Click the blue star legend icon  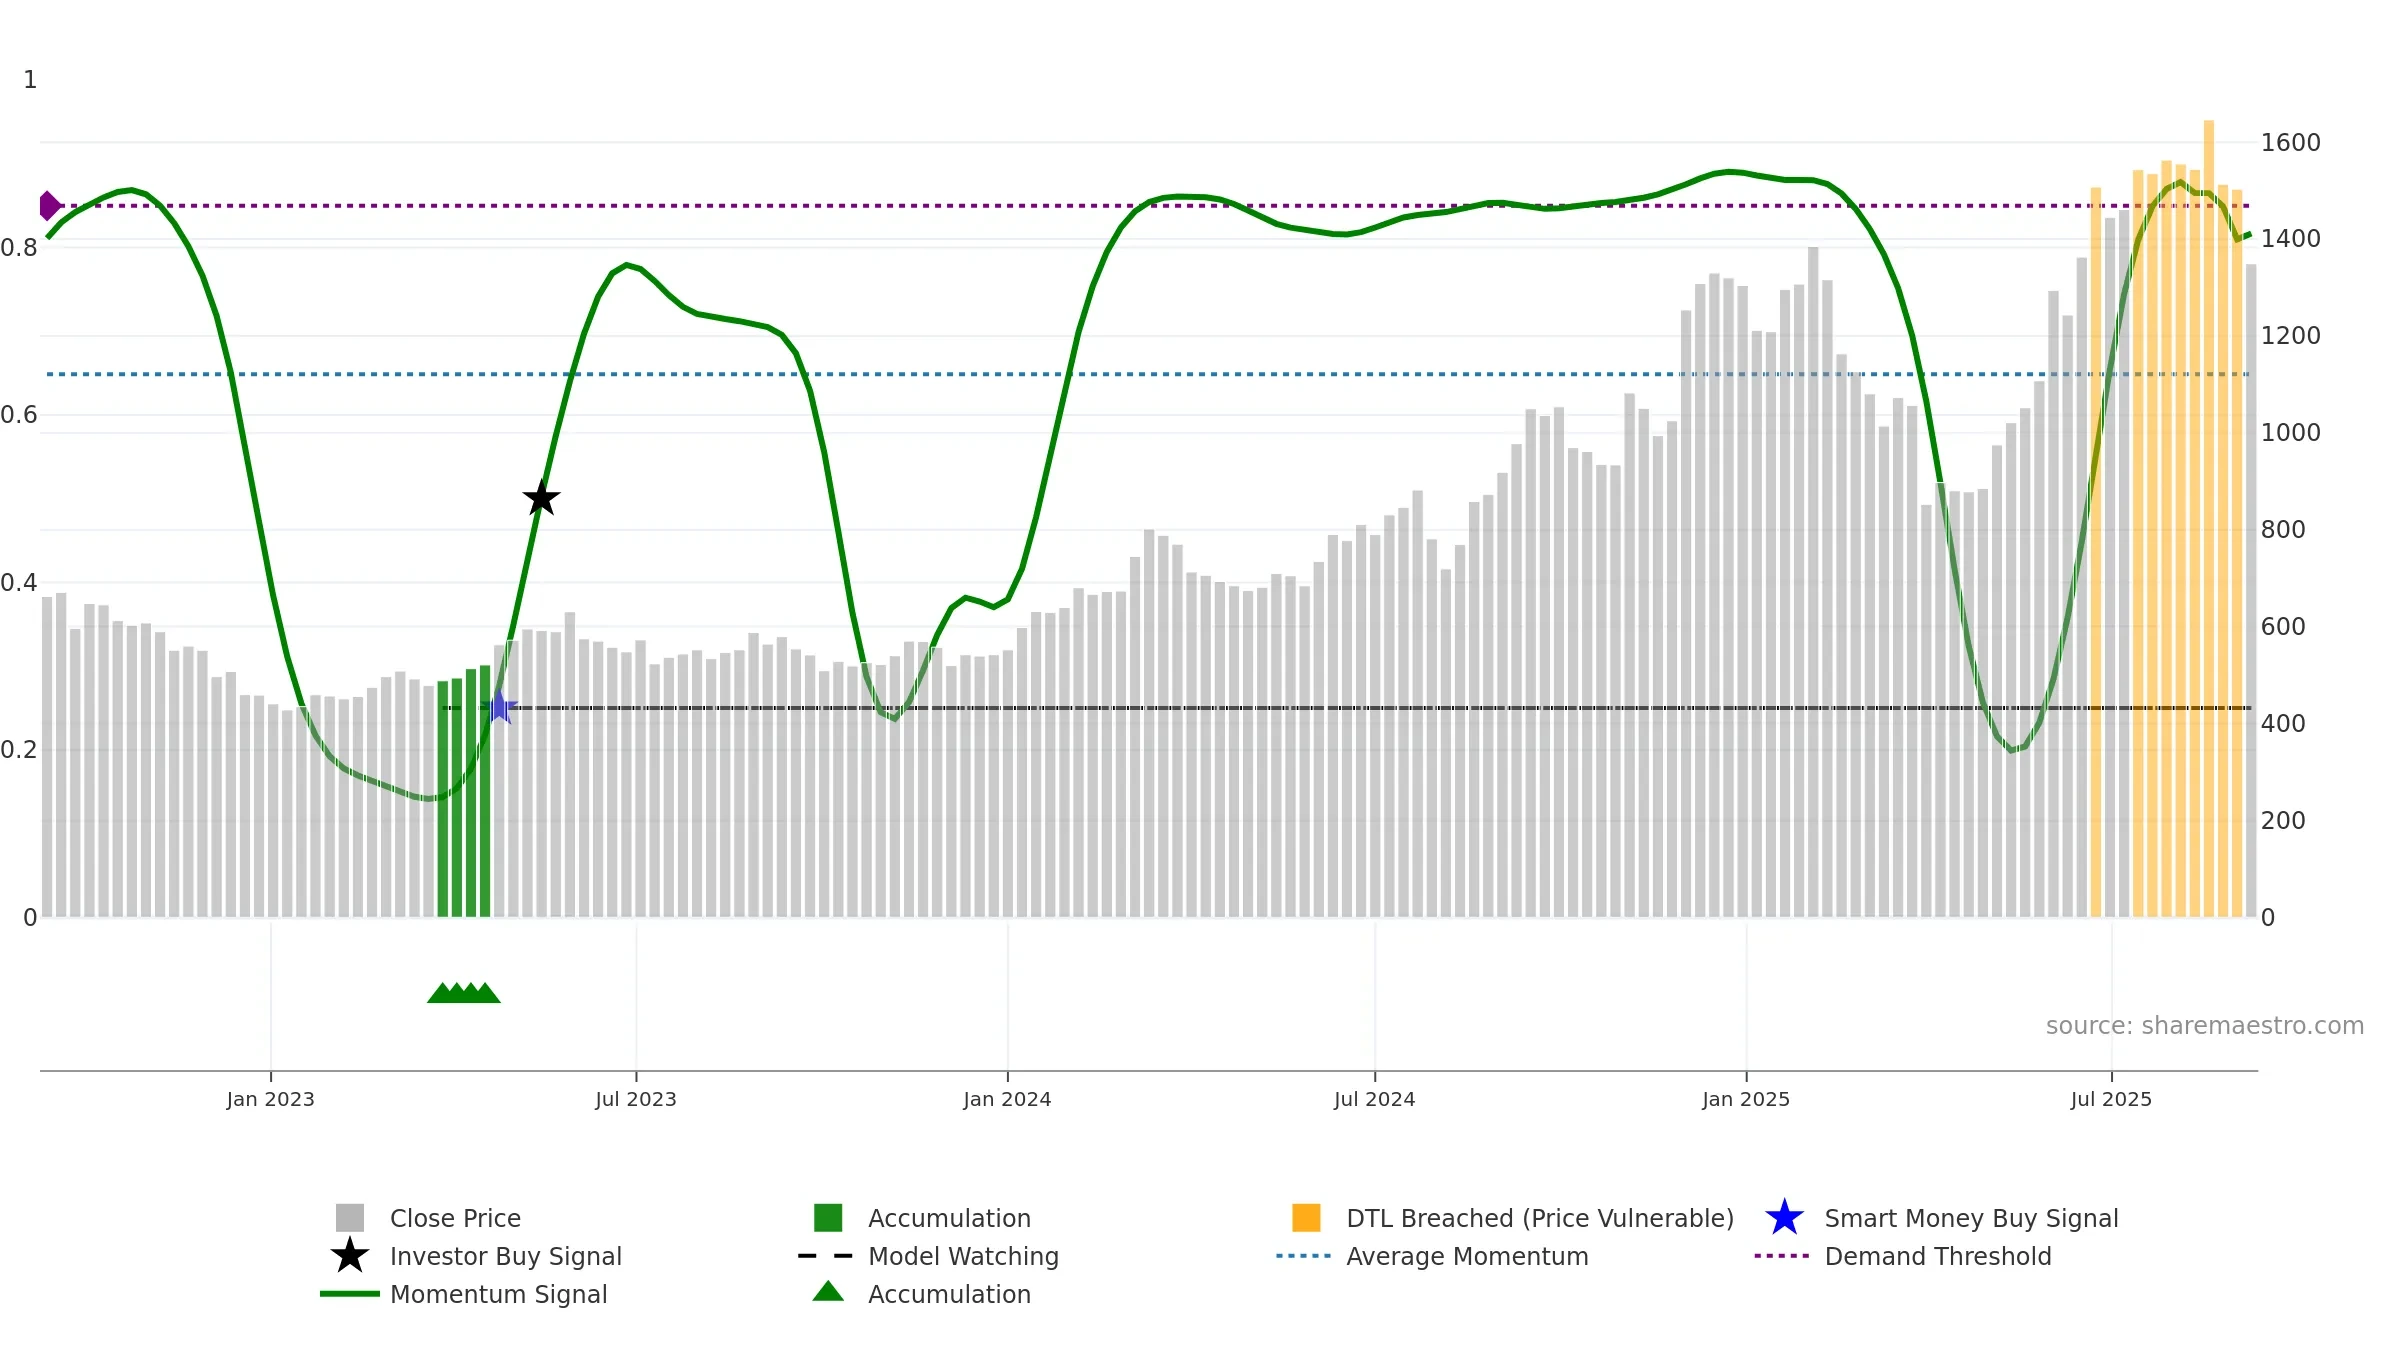[x=1784, y=1218]
